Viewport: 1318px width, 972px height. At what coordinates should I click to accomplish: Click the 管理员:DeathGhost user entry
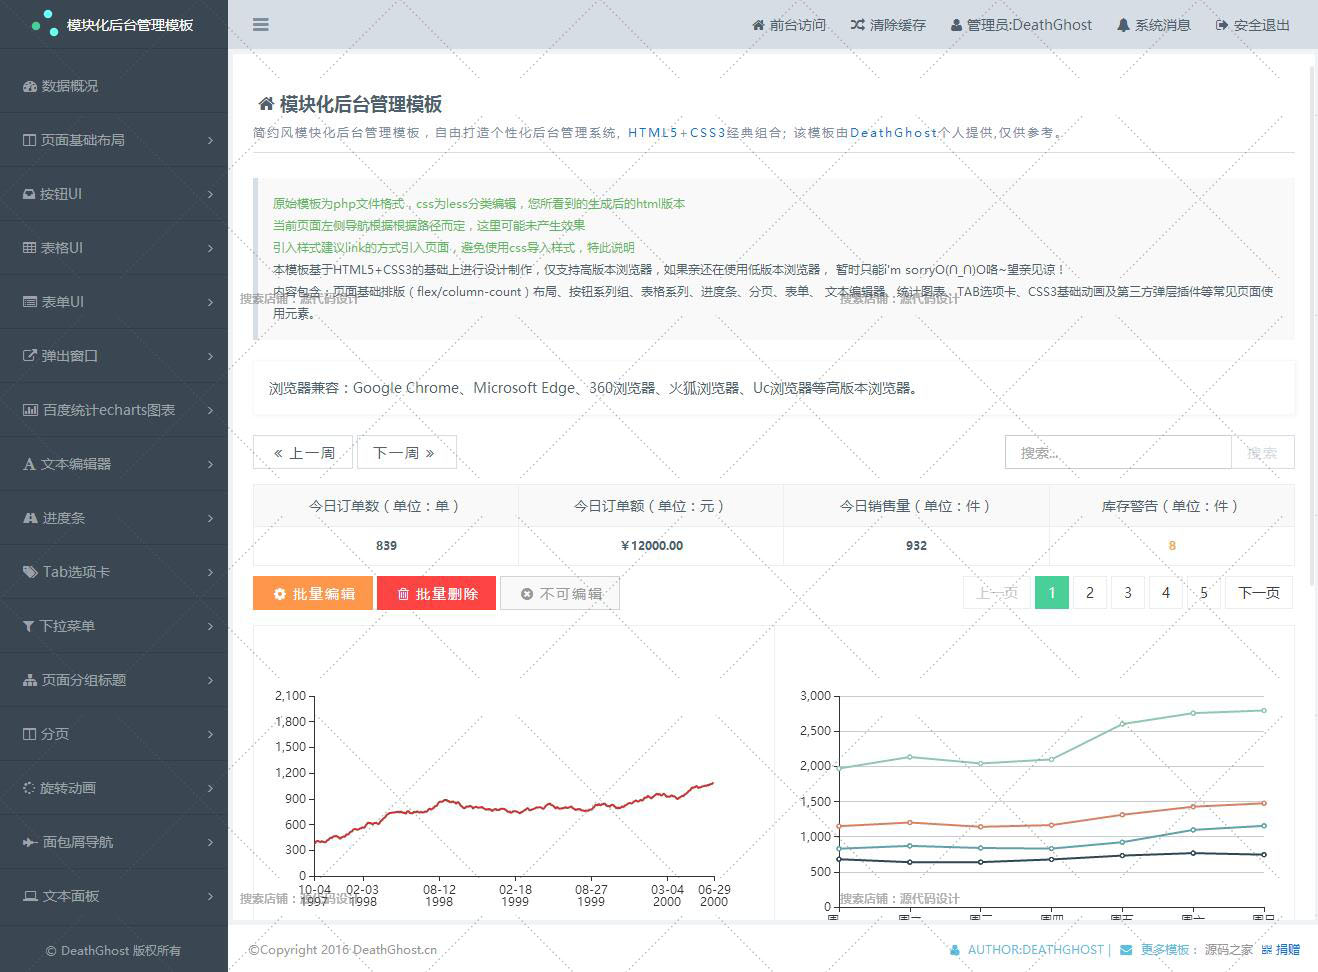1021,25
